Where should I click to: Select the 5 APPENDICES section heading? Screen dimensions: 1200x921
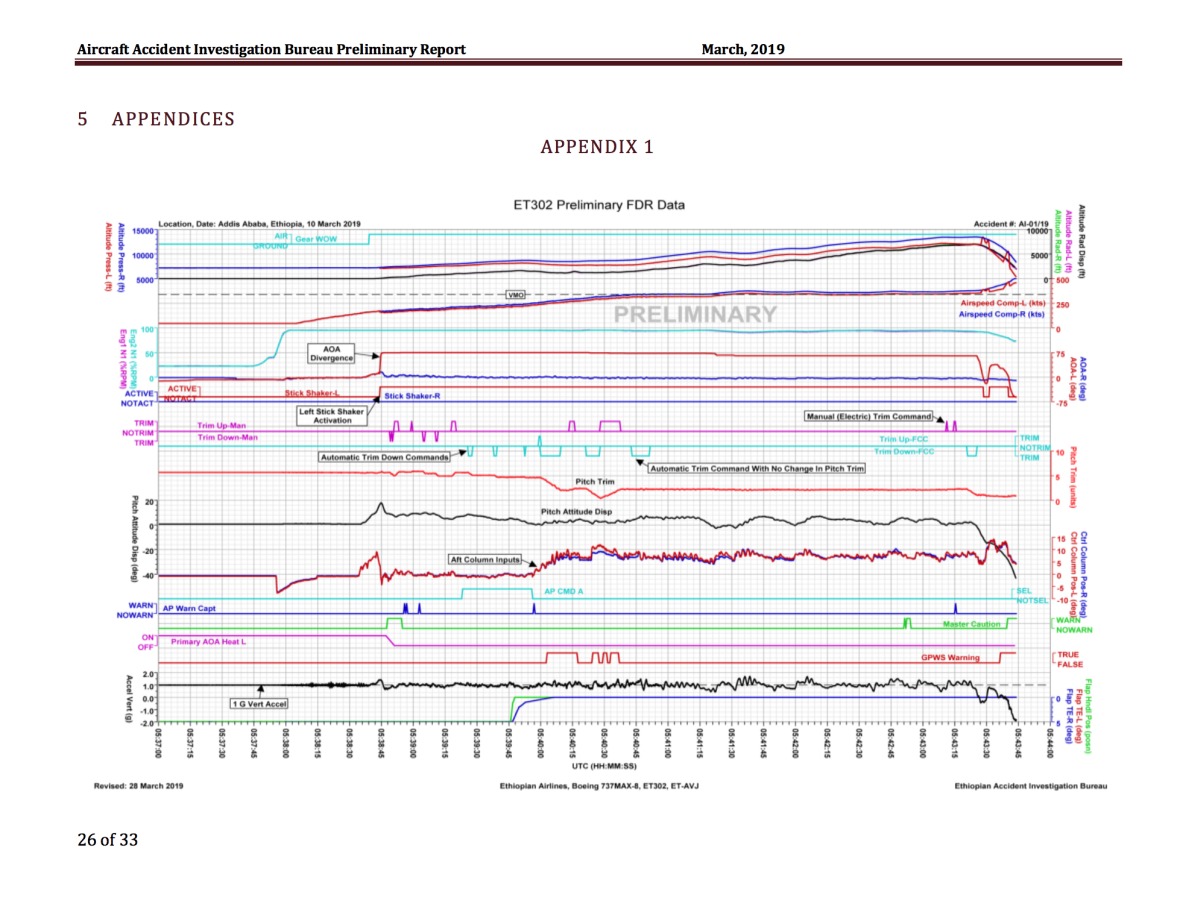[156, 120]
